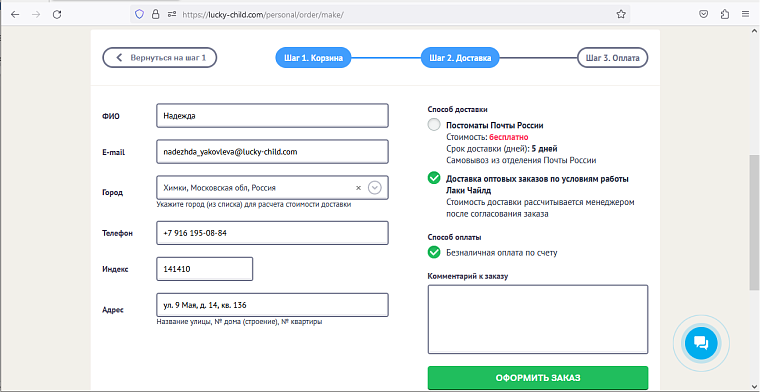Click Вернуться на шаг 1 button
760x392 pixels.
tap(159, 58)
